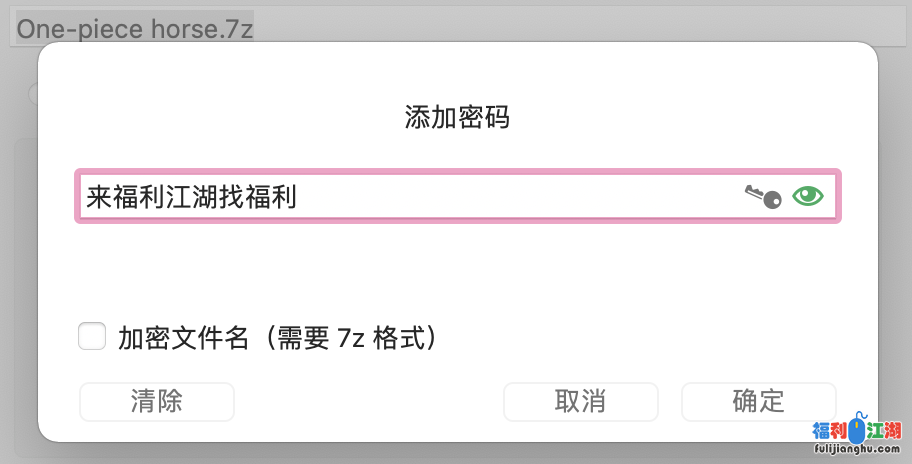This screenshot has height=464, width=912.
Task: Toggle password visibility with the green eye
Action: tap(807, 197)
